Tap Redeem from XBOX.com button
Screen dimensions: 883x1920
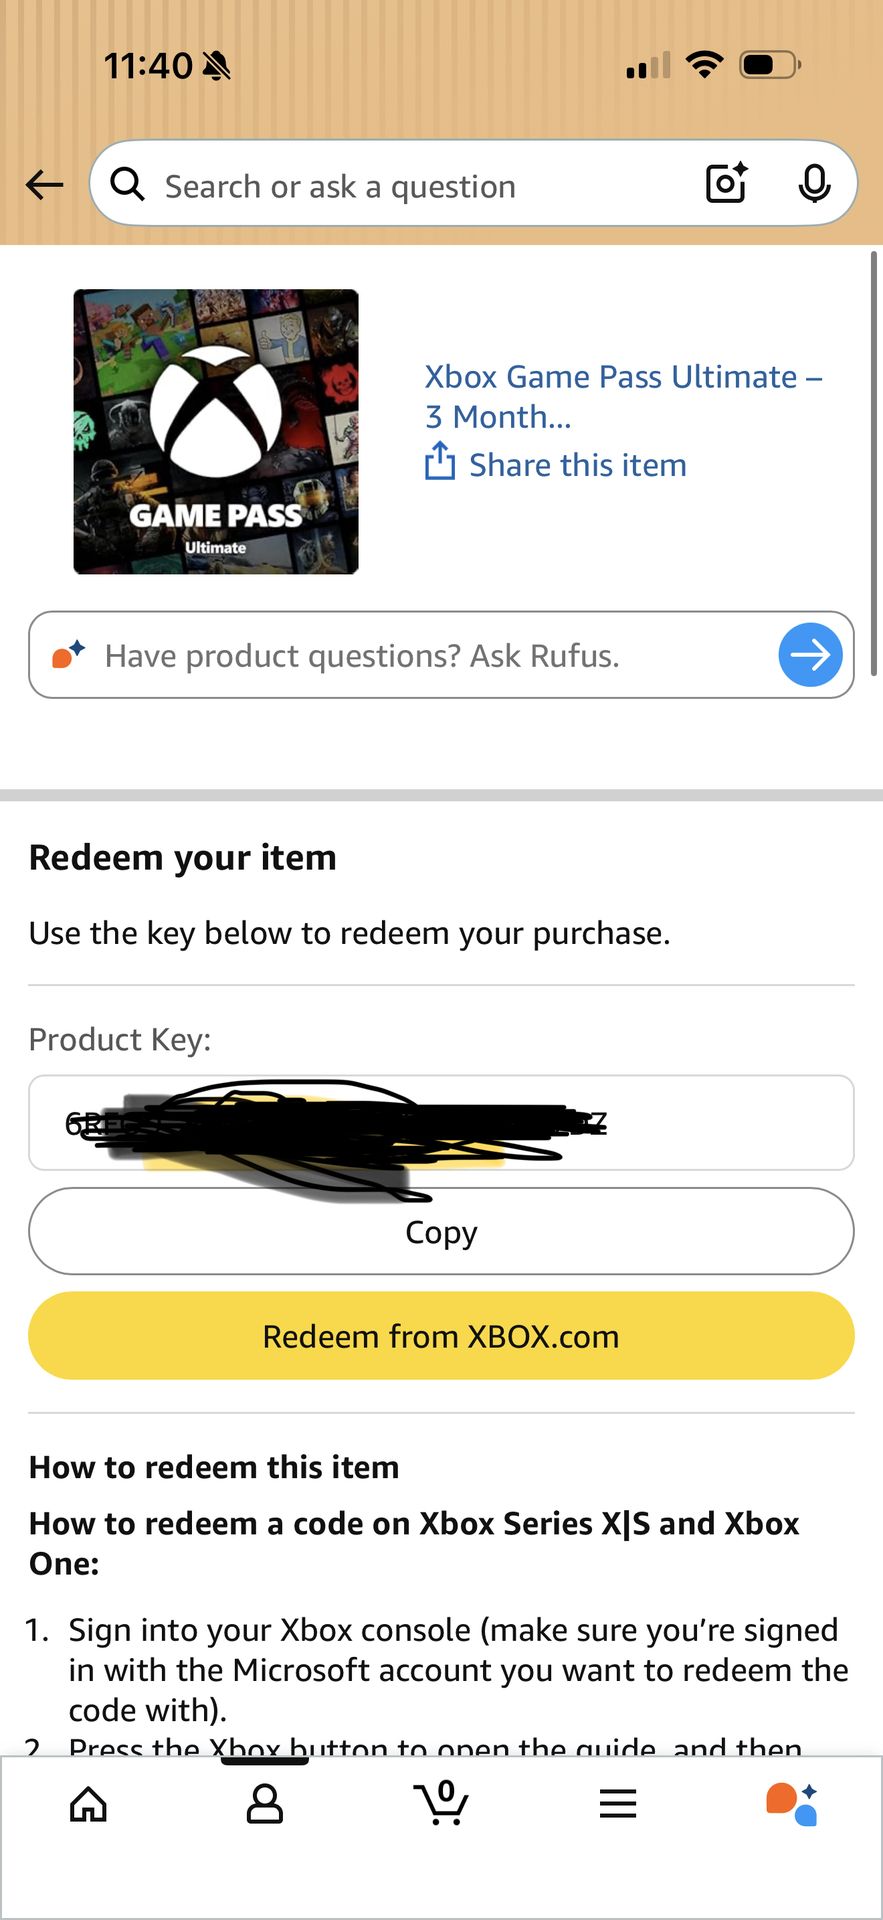(441, 1336)
